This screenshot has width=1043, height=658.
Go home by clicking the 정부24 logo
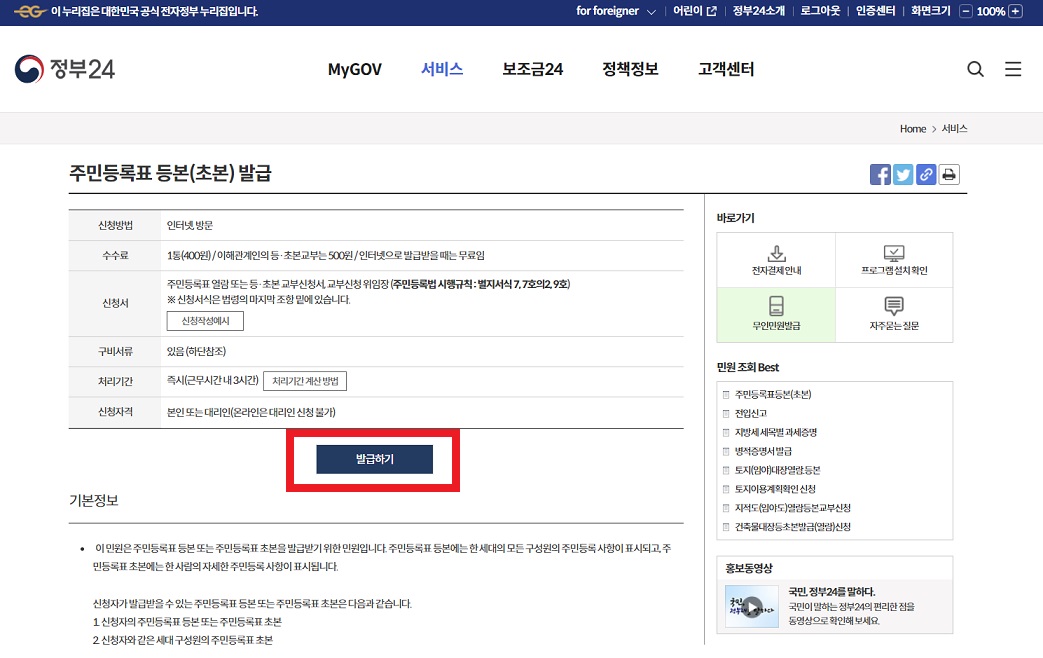pyautogui.click(x=65, y=69)
